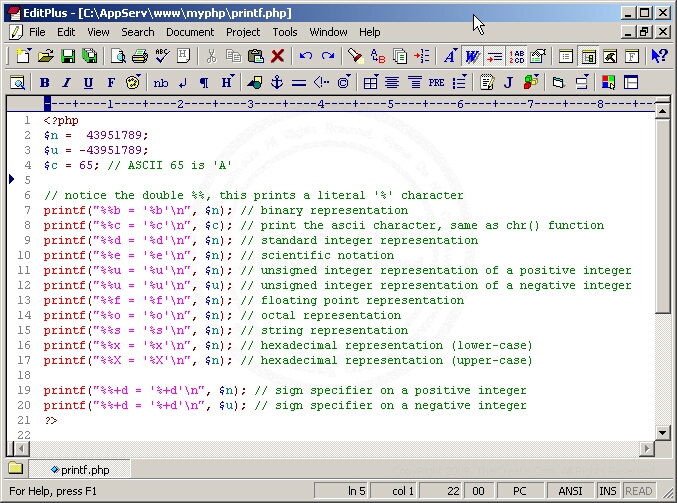Insert a horizontal rule
677x503 pixels.
[298, 82]
